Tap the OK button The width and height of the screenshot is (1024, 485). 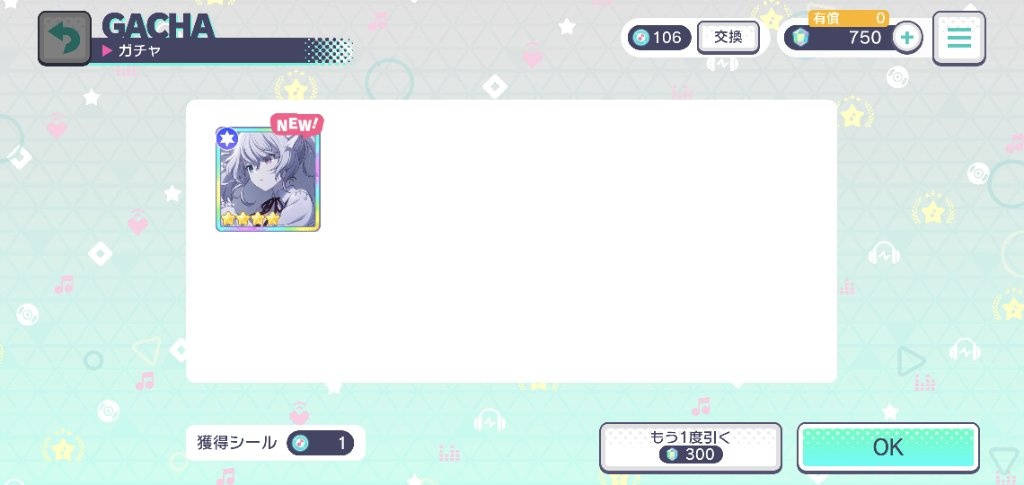888,448
